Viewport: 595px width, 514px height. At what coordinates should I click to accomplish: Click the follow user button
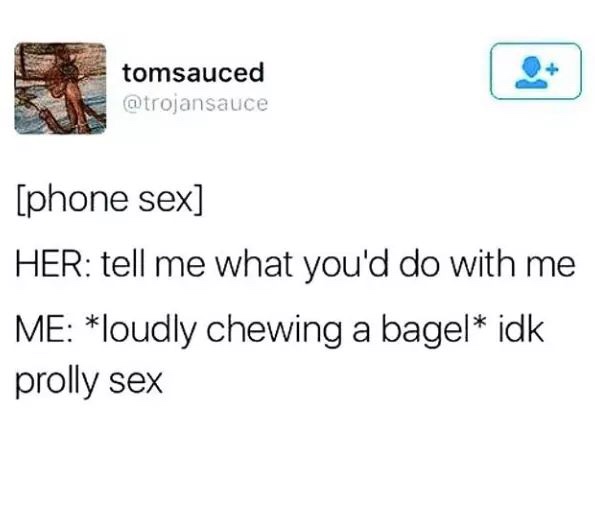[x=535, y=71]
